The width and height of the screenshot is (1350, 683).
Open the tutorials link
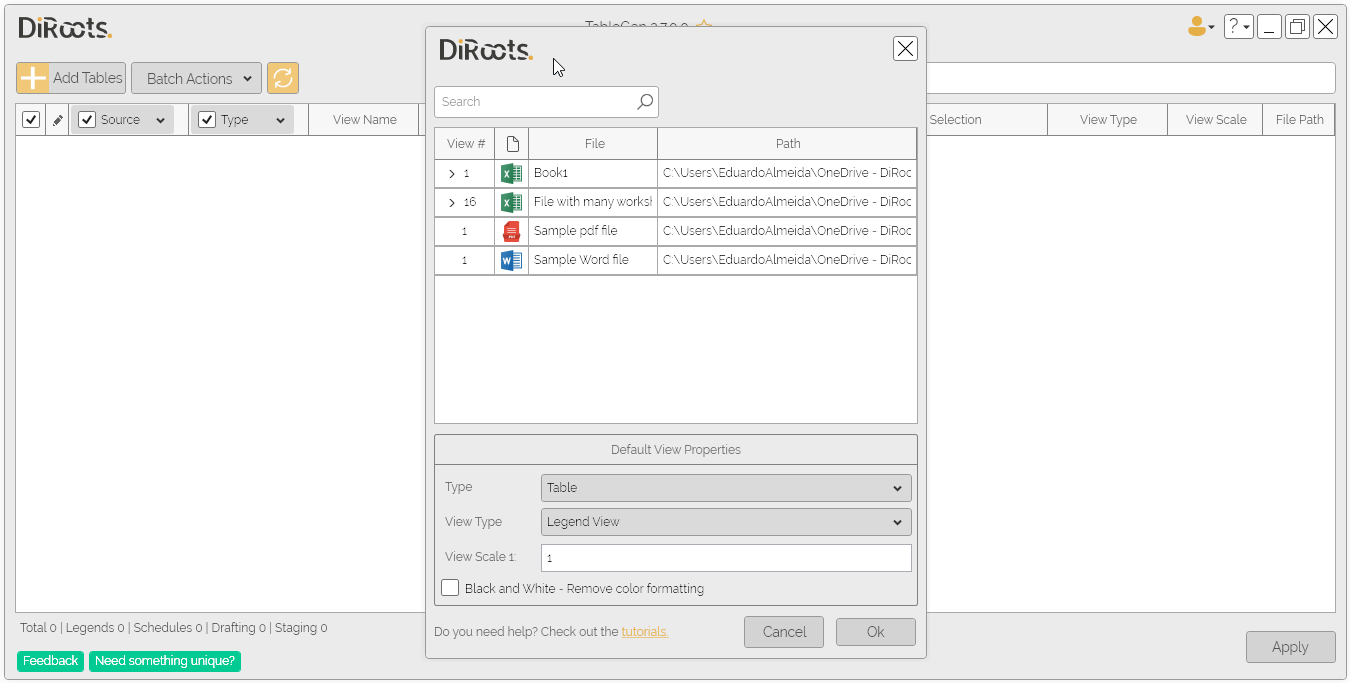644,632
